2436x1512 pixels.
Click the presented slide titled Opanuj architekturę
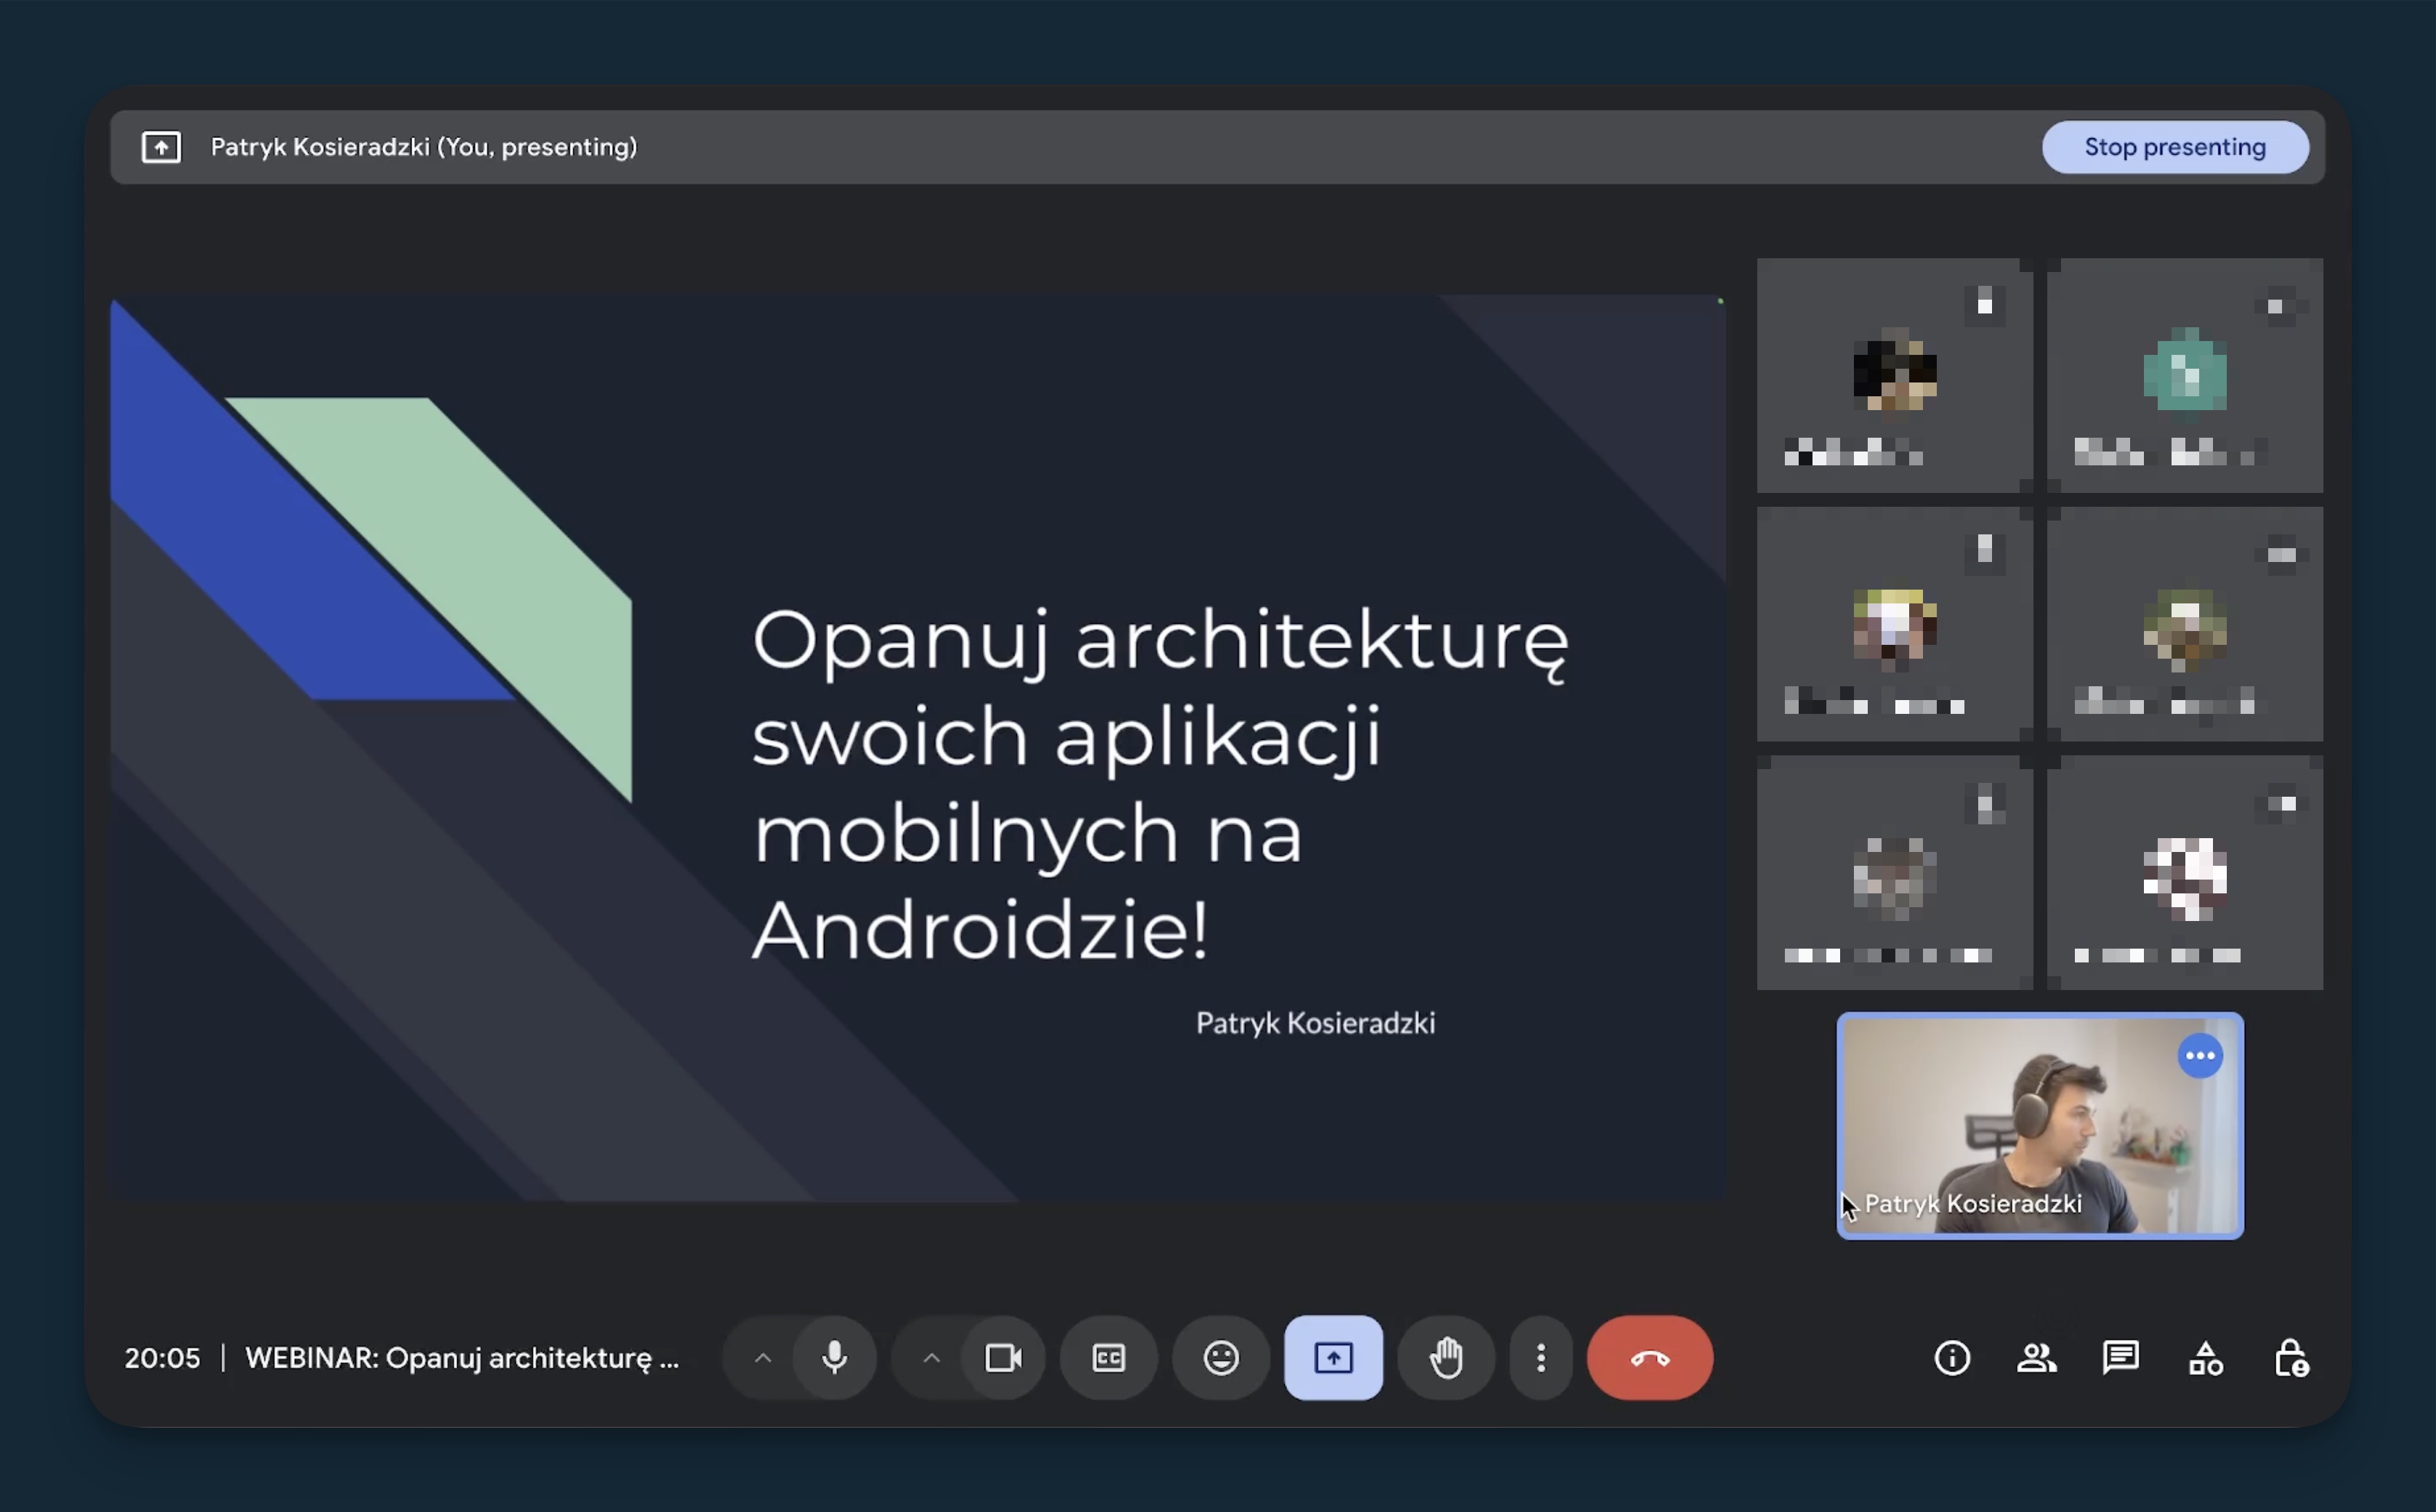point(918,748)
